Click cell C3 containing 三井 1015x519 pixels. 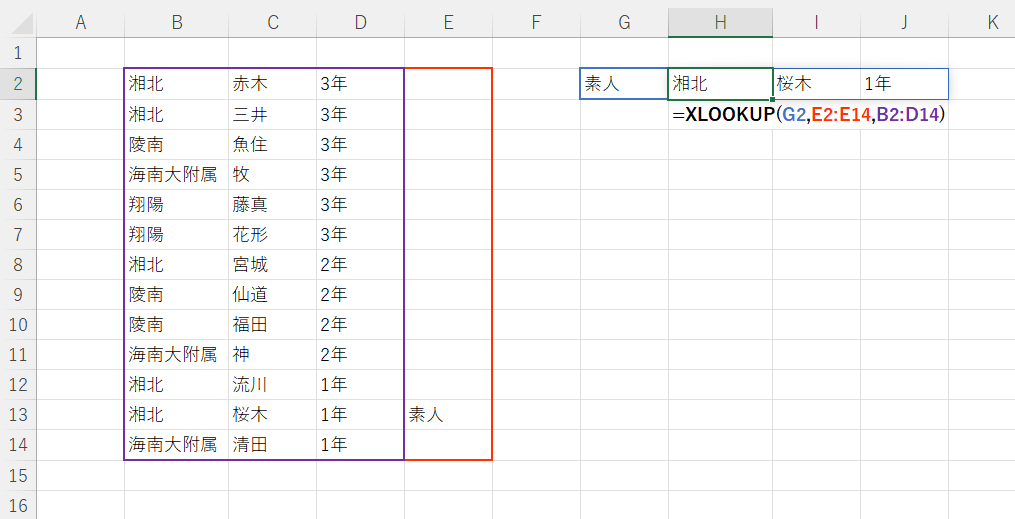coord(273,114)
